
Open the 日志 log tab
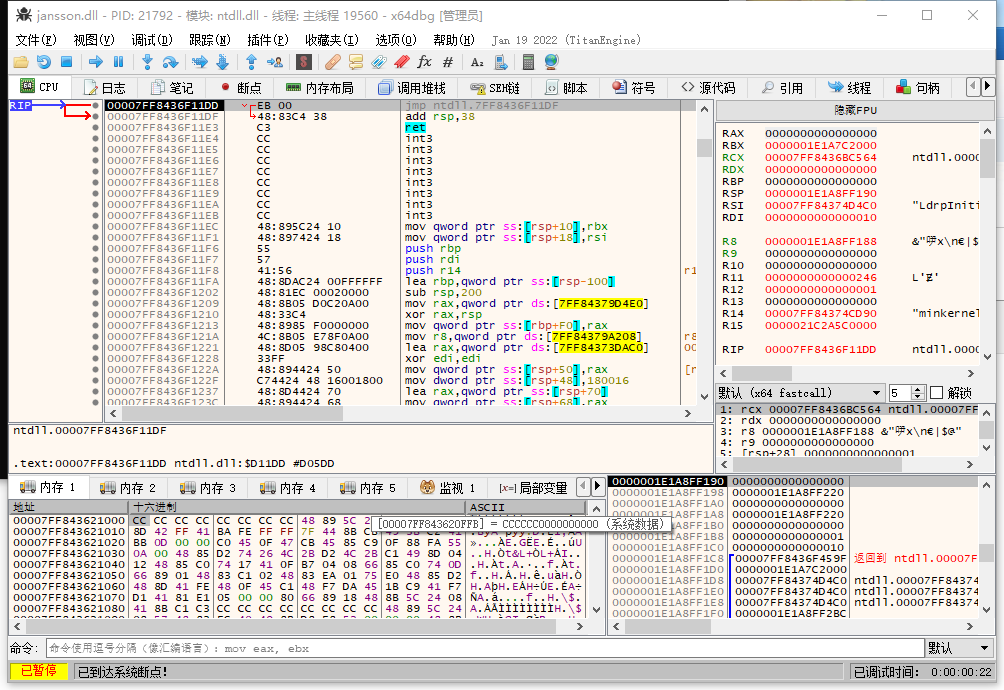(x=104, y=88)
